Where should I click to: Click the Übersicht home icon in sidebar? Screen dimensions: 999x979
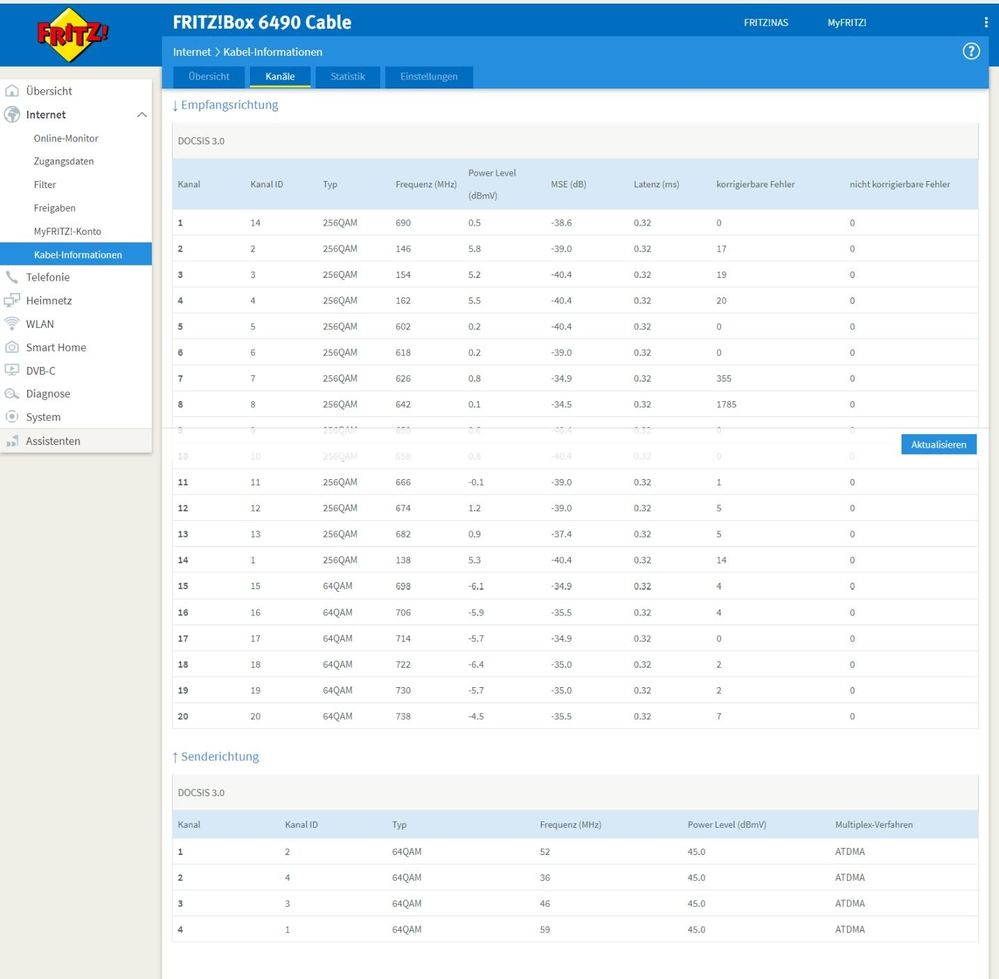pyautogui.click(x=12, y=91)
